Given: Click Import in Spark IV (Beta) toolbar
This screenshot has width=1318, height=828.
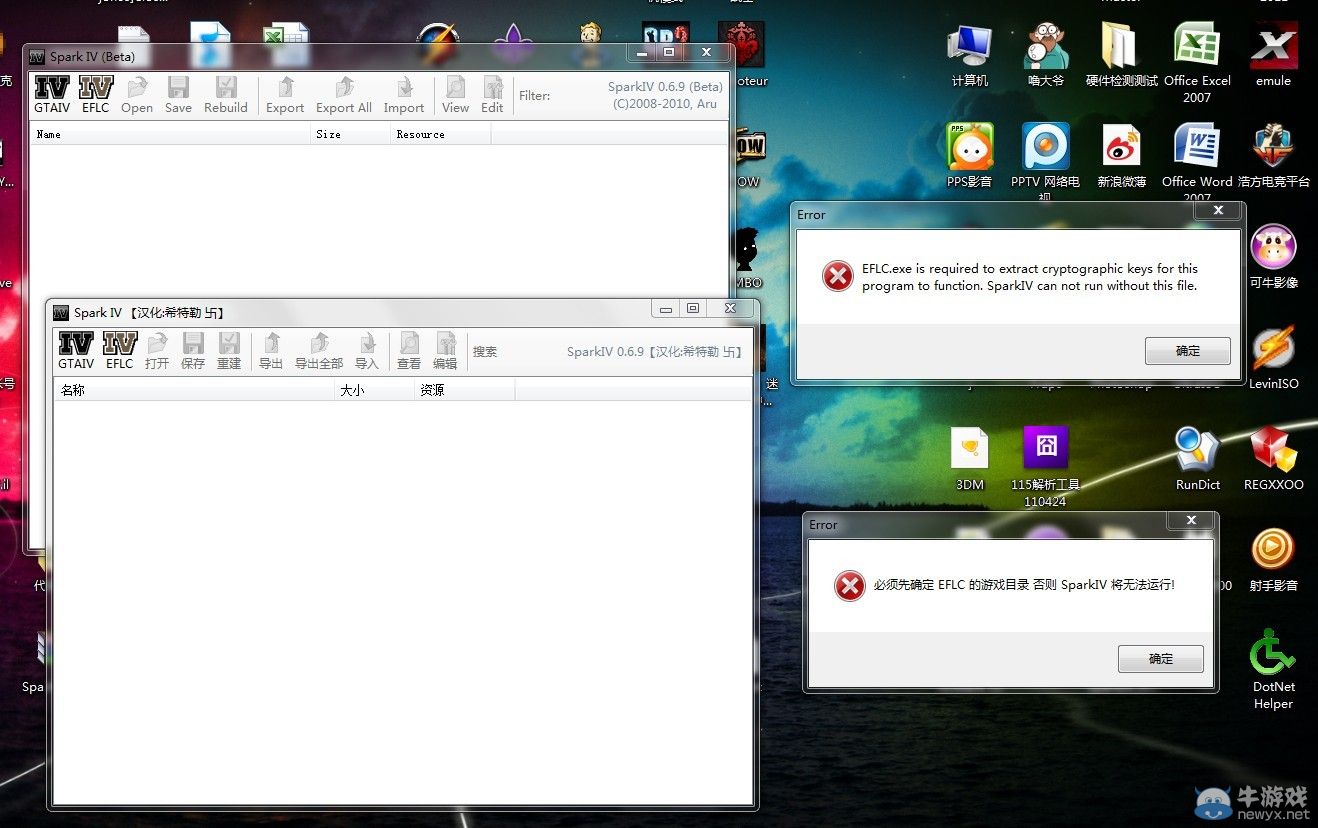Looking at the screenshot, I should click(404, 95).
